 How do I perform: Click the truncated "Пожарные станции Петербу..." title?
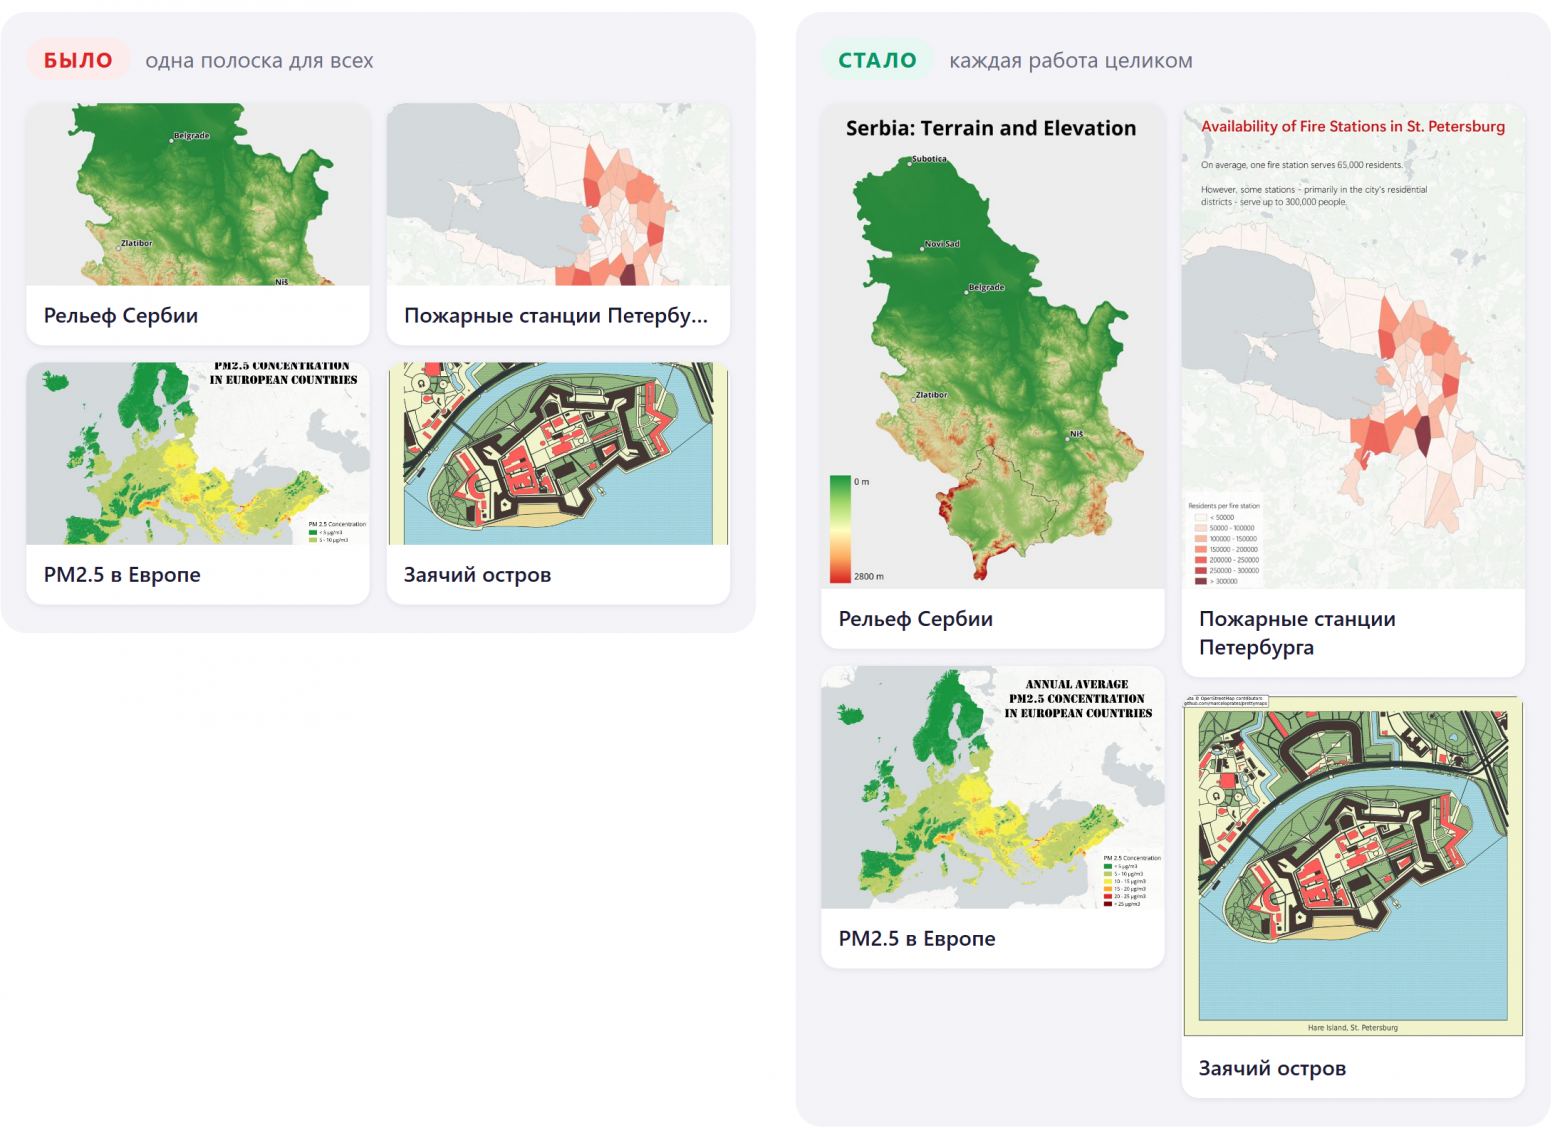556,316
